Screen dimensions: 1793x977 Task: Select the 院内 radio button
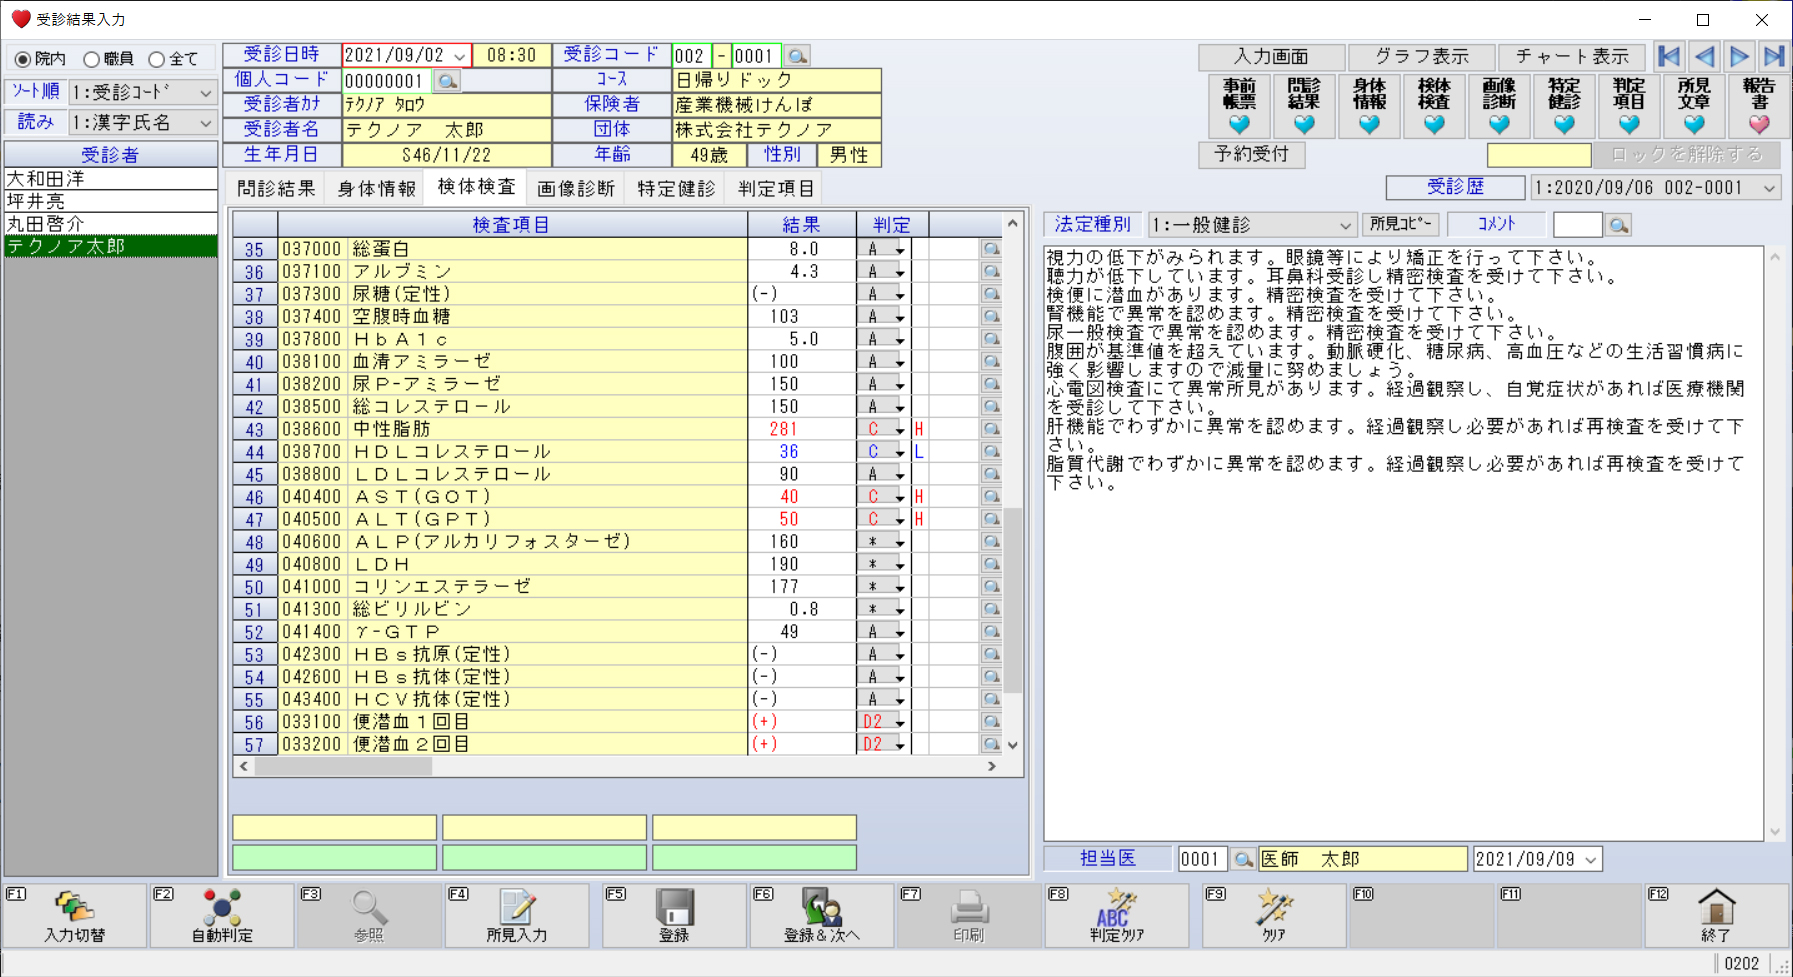point(23,60)
